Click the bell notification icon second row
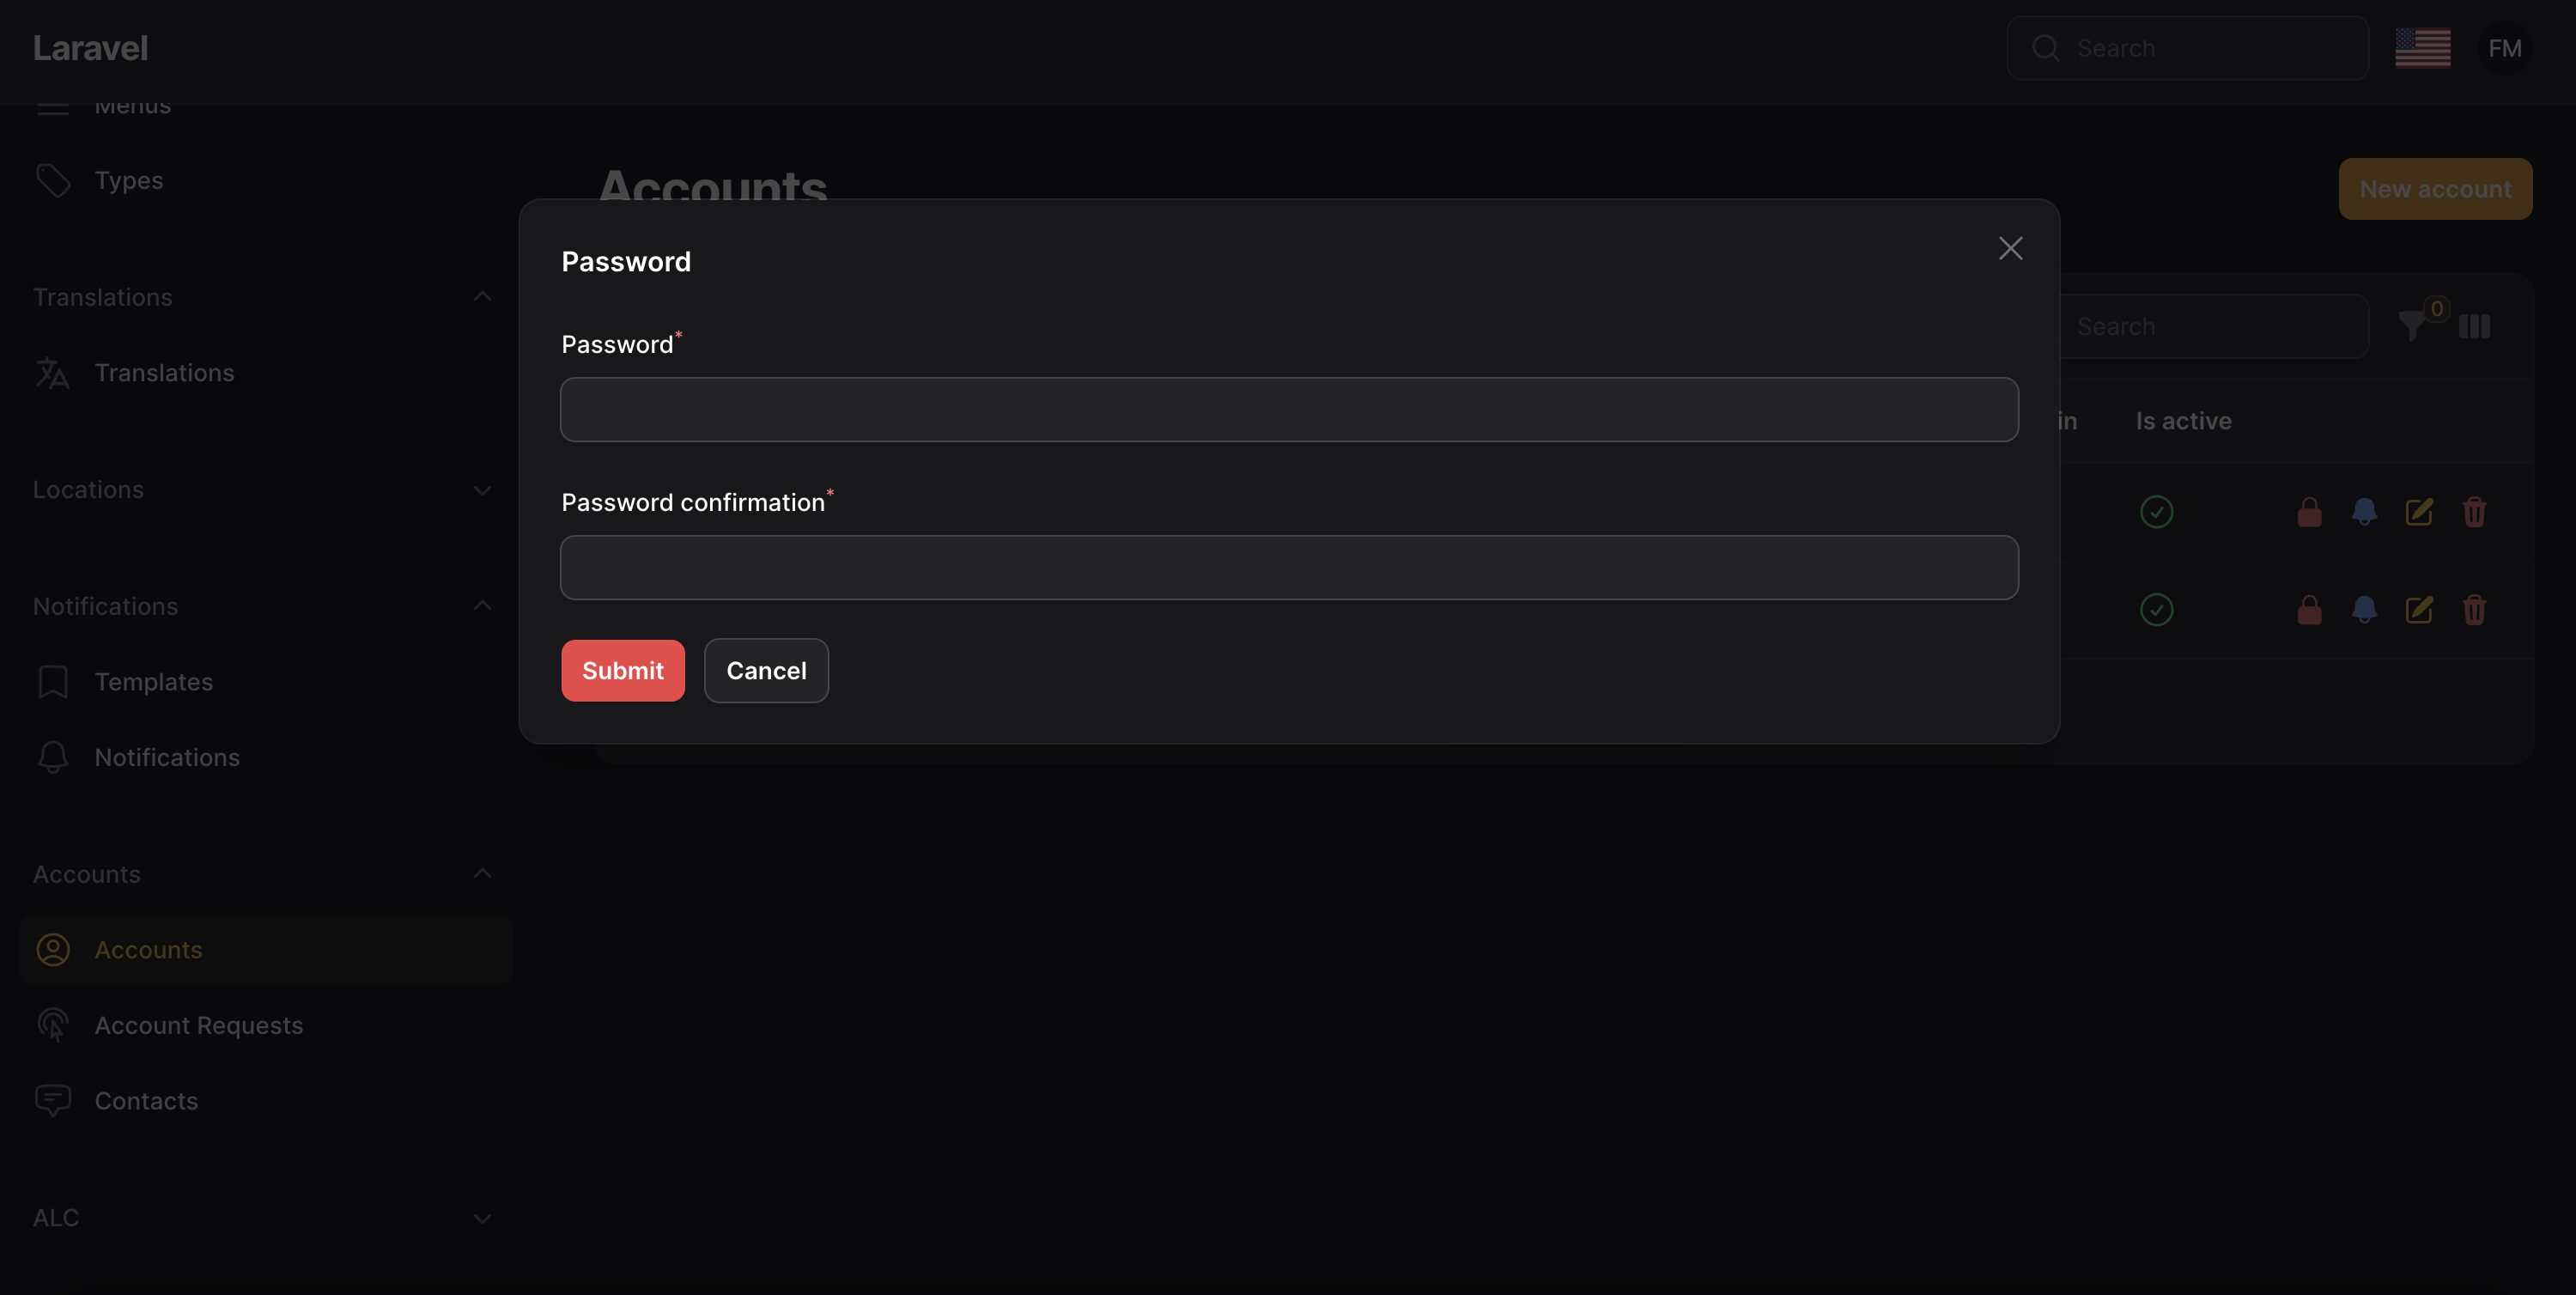 [x=2365, y=608]
